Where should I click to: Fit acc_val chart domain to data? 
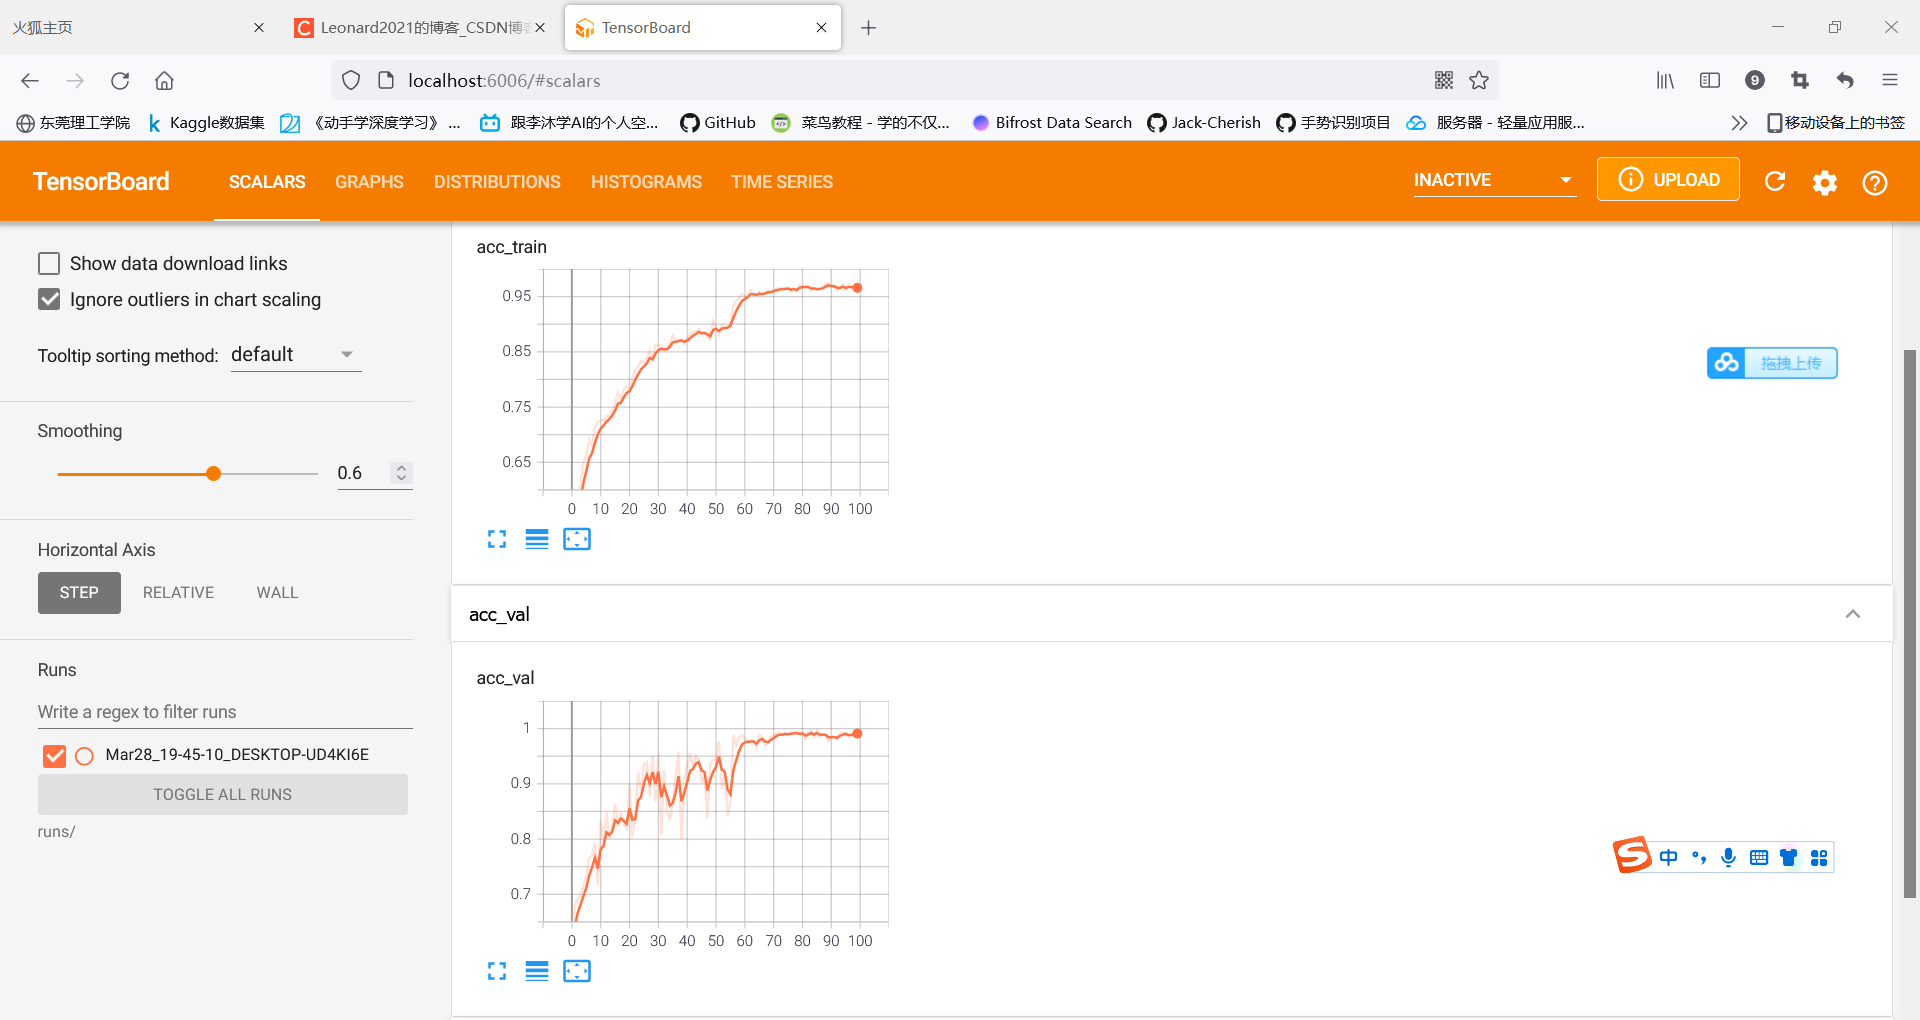577,971
